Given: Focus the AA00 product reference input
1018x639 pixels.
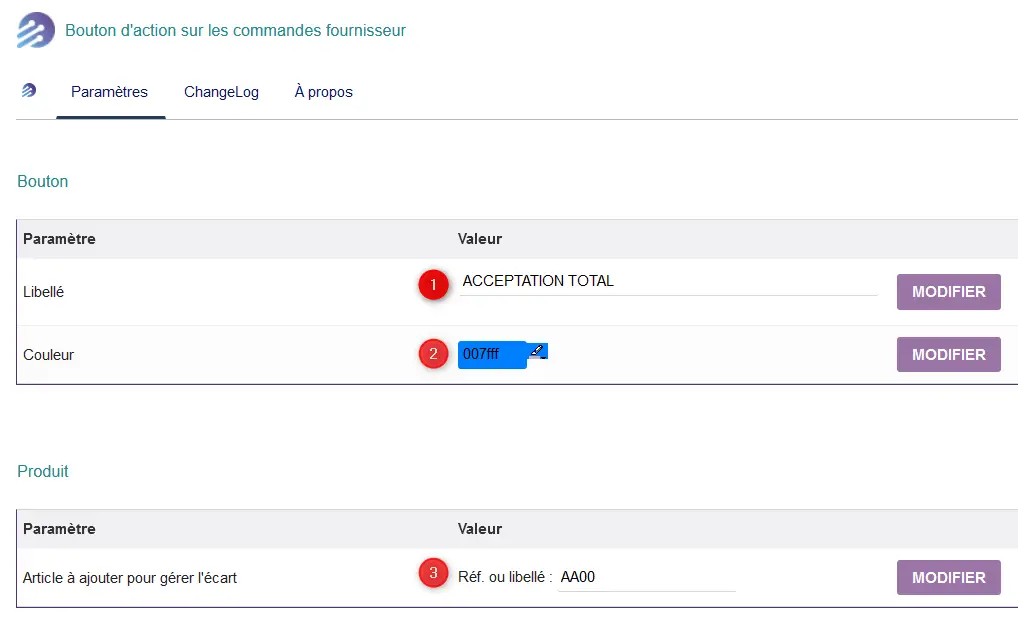Looking at the screenshot, I should (x=647, y=577).
